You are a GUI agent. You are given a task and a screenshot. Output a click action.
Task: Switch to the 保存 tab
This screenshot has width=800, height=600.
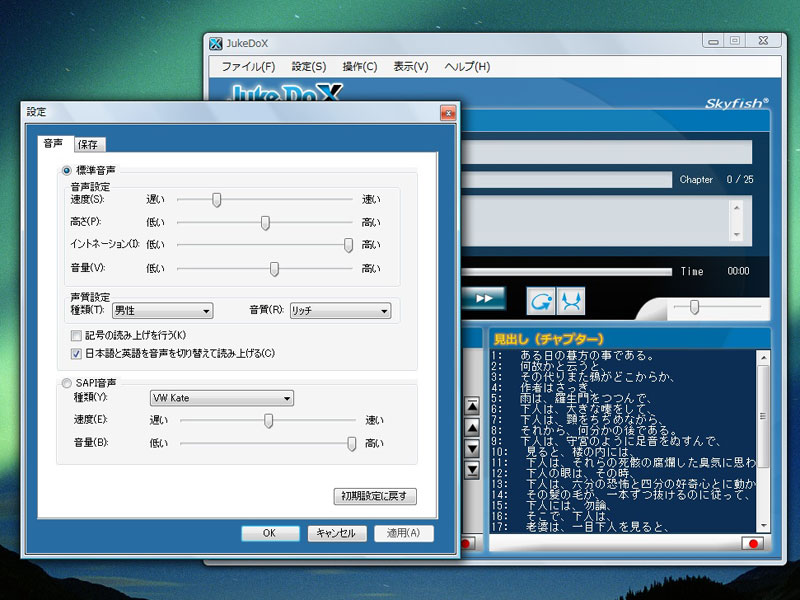point(90,145)
